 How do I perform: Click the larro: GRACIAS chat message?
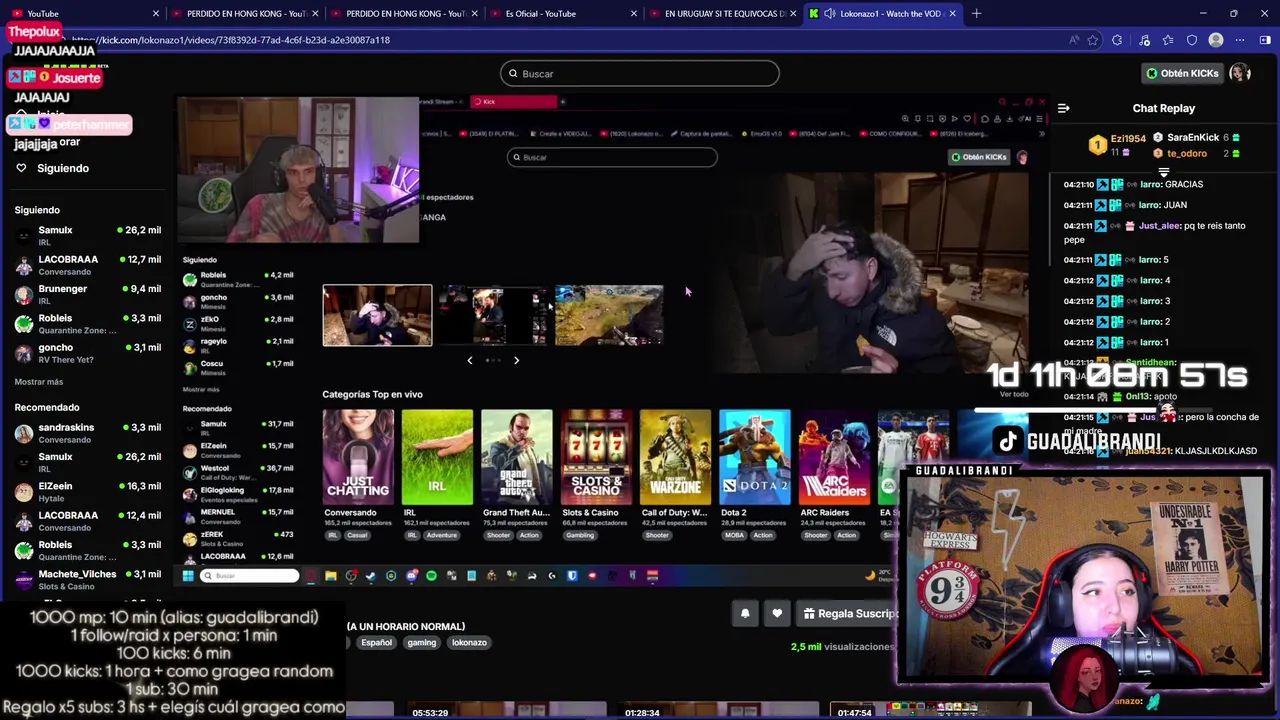pyautogui.click(x=1133, y=184)
